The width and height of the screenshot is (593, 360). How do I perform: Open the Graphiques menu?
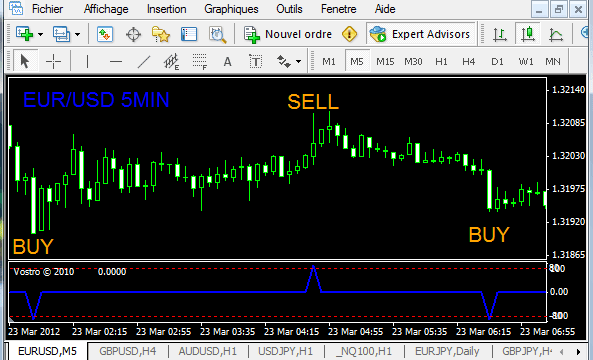pos(231,9)
